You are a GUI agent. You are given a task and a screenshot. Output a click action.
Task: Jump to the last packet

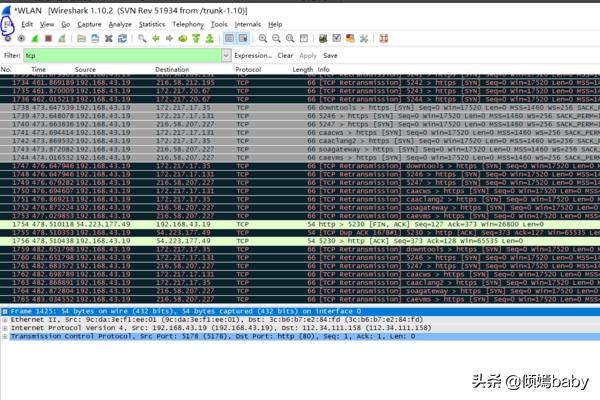click(x=210, y=38)
